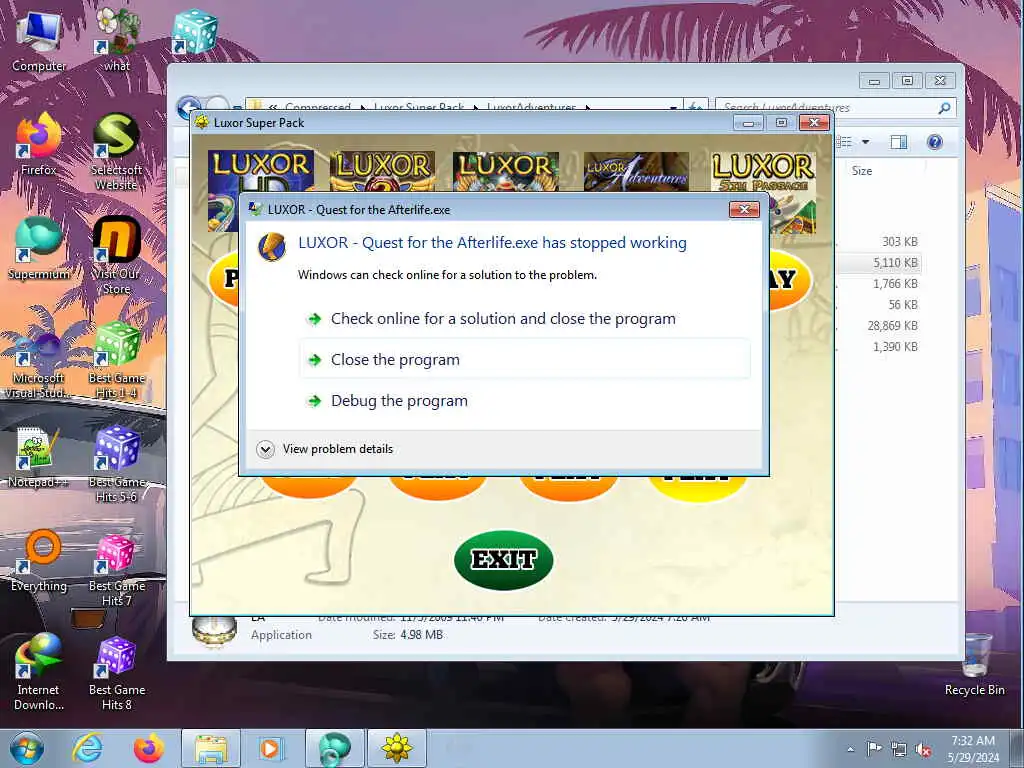
Task: Open Internet Download Manager shortcut
Action: tap(39, 671)
